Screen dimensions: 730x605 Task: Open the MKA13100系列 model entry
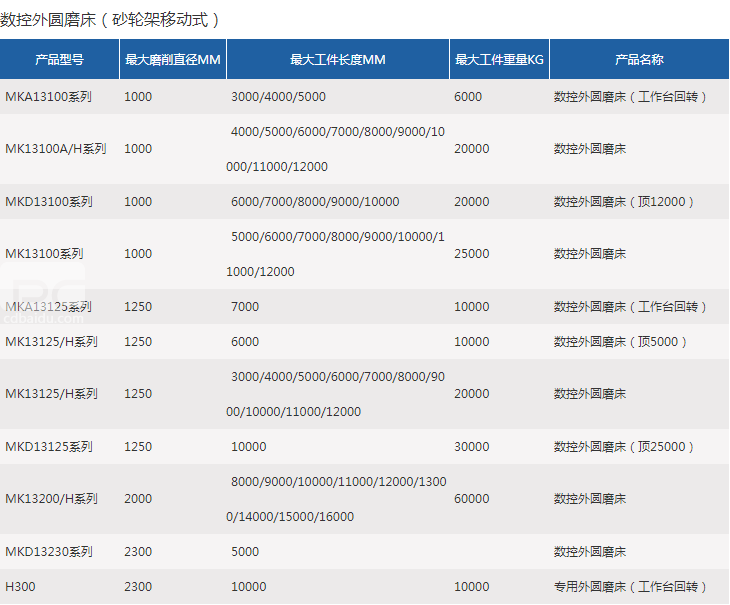point(49,97)
